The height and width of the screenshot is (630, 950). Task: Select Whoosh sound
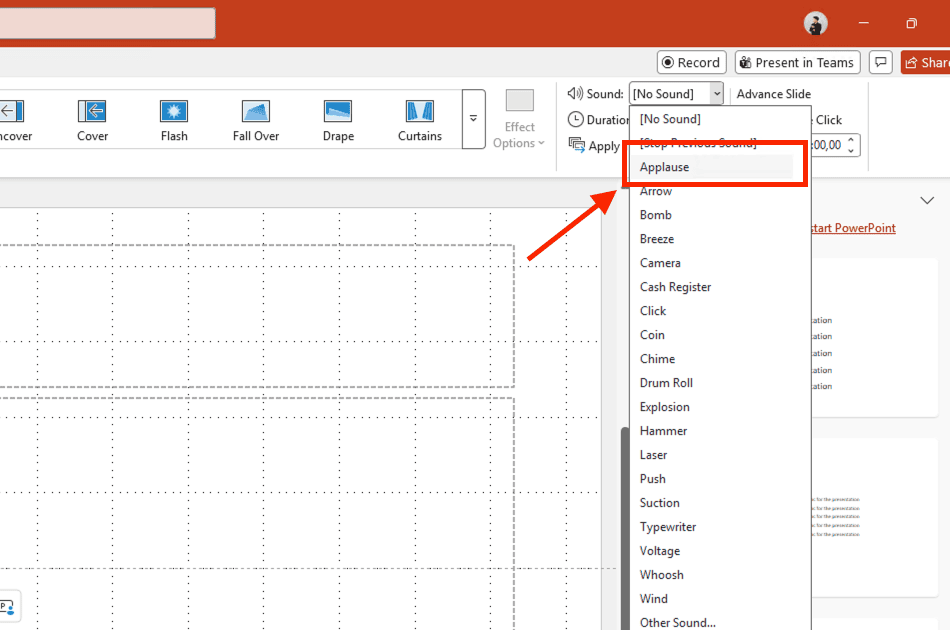(x=720, y=575)
